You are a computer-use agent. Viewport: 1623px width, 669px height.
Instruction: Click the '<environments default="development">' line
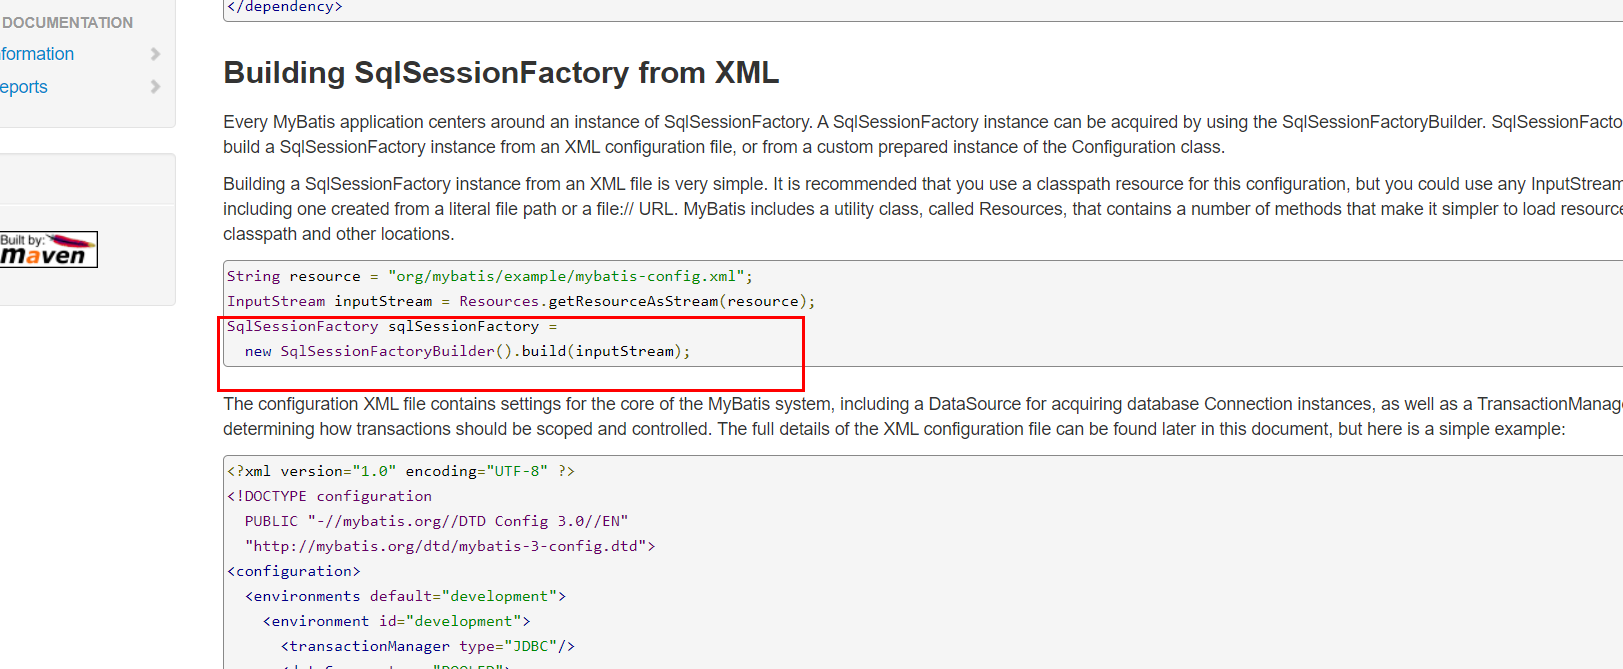[x=405, y=596]
